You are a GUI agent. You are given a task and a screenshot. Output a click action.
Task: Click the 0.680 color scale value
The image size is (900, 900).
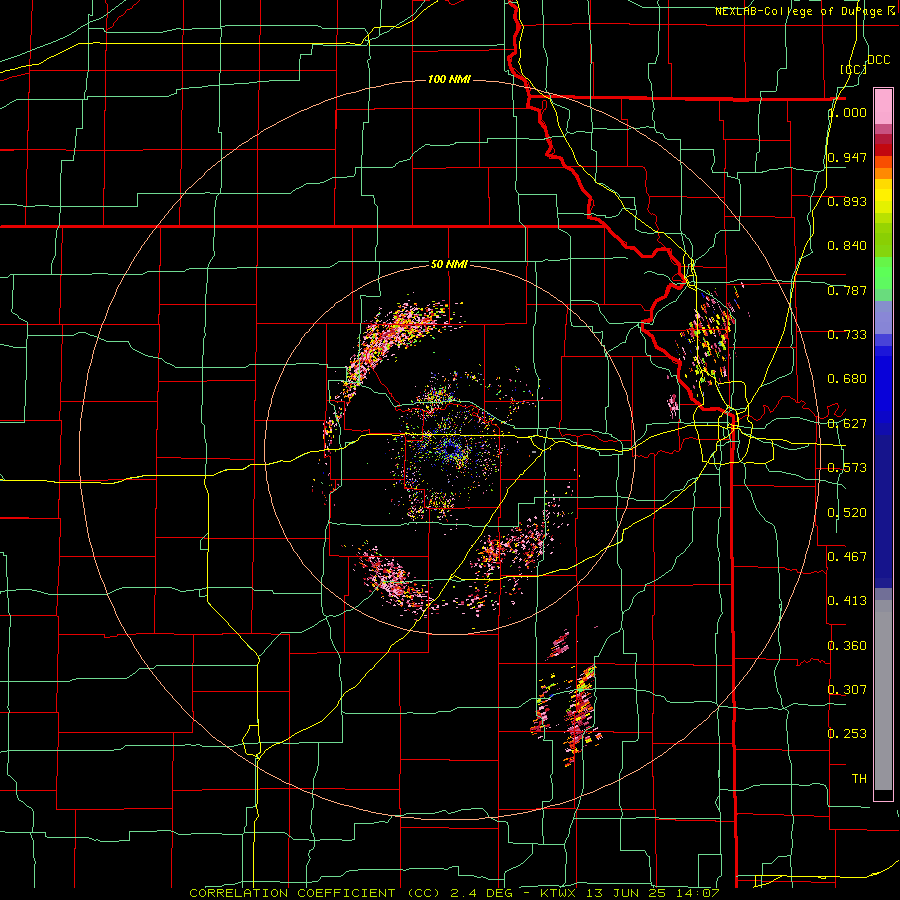click(847, 379)
